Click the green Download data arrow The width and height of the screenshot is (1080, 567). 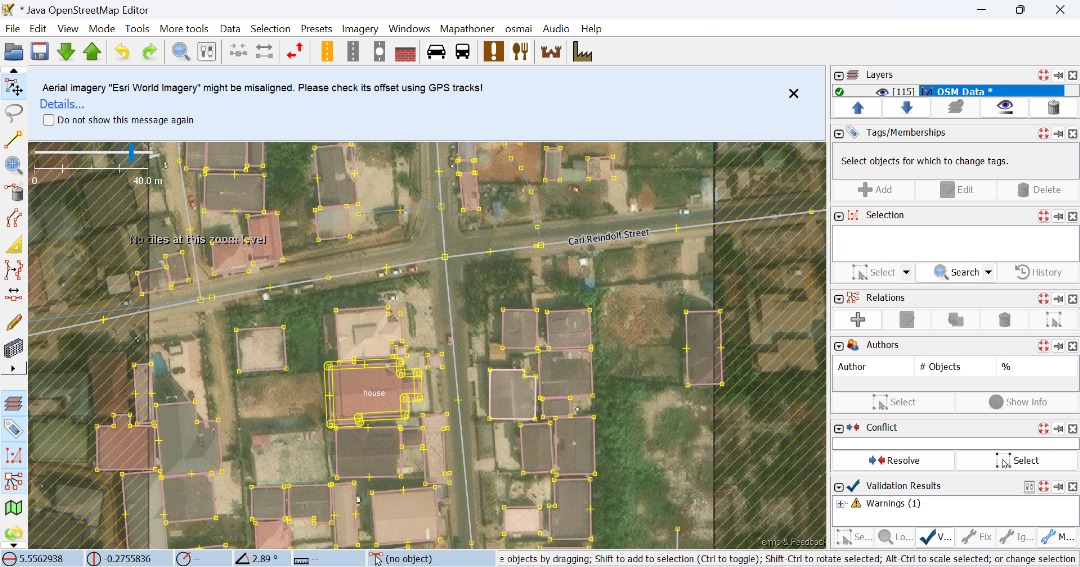(x=65, y=52)
